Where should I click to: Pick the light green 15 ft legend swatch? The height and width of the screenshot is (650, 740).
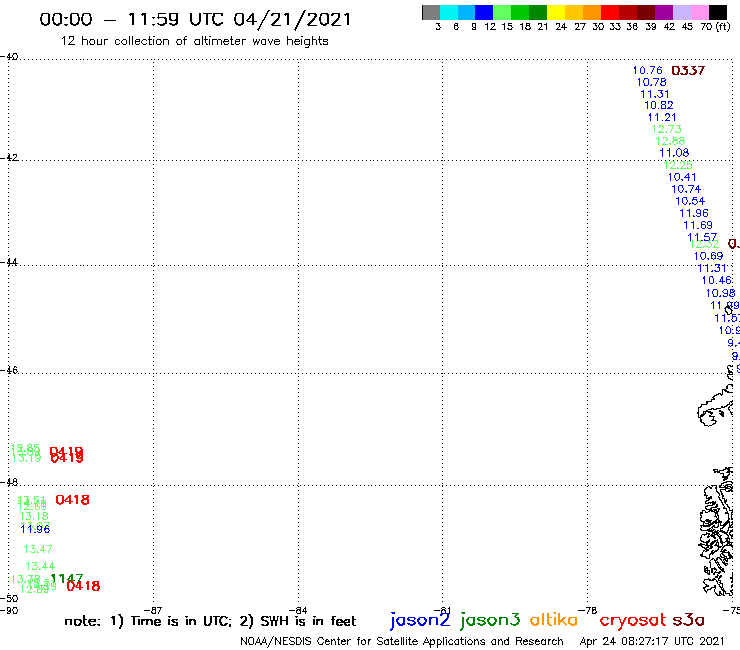502,12
